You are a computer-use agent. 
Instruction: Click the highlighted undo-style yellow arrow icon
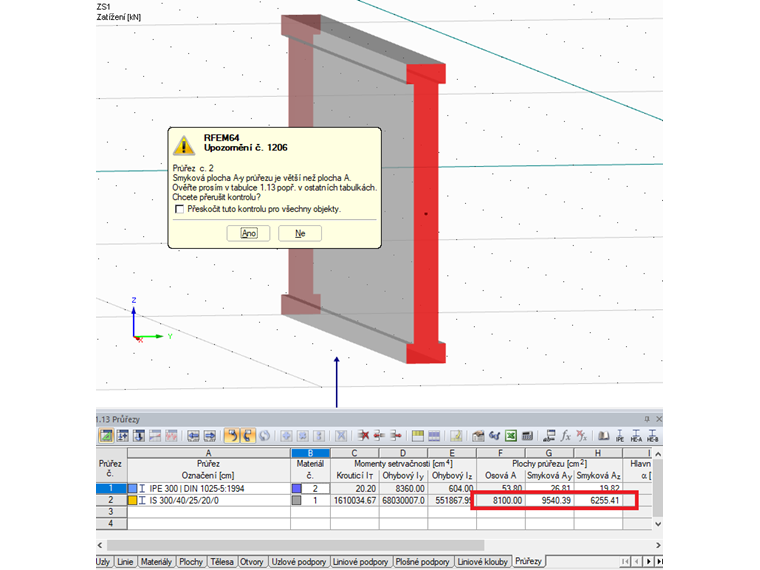click(232, 436)
